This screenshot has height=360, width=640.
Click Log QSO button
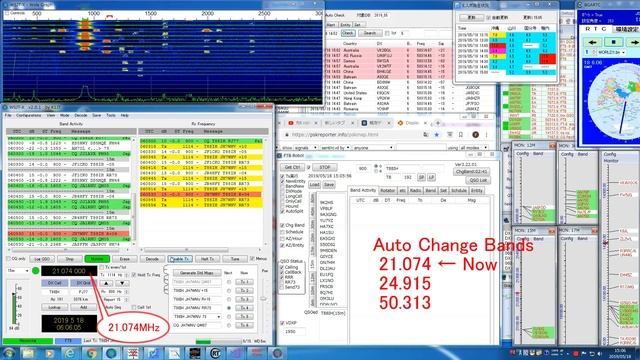point(42,259)
